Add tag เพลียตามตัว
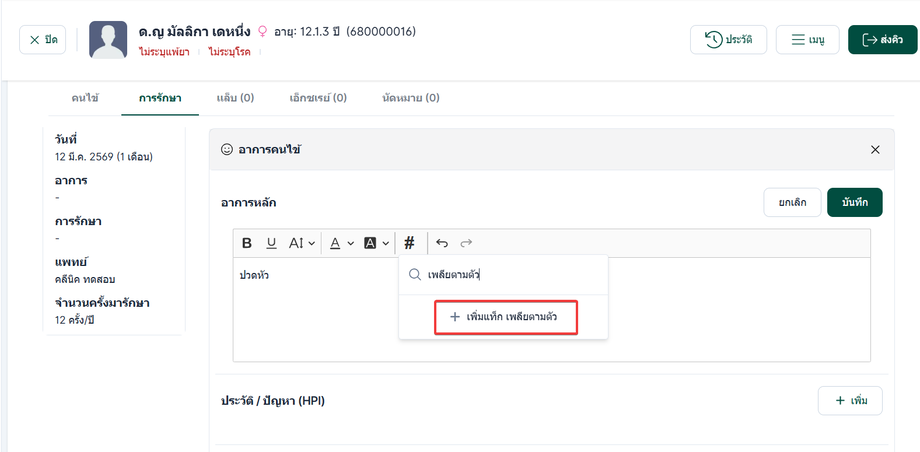Image resolution: width=920 pixels, height=452 pixels. (506, 318)
